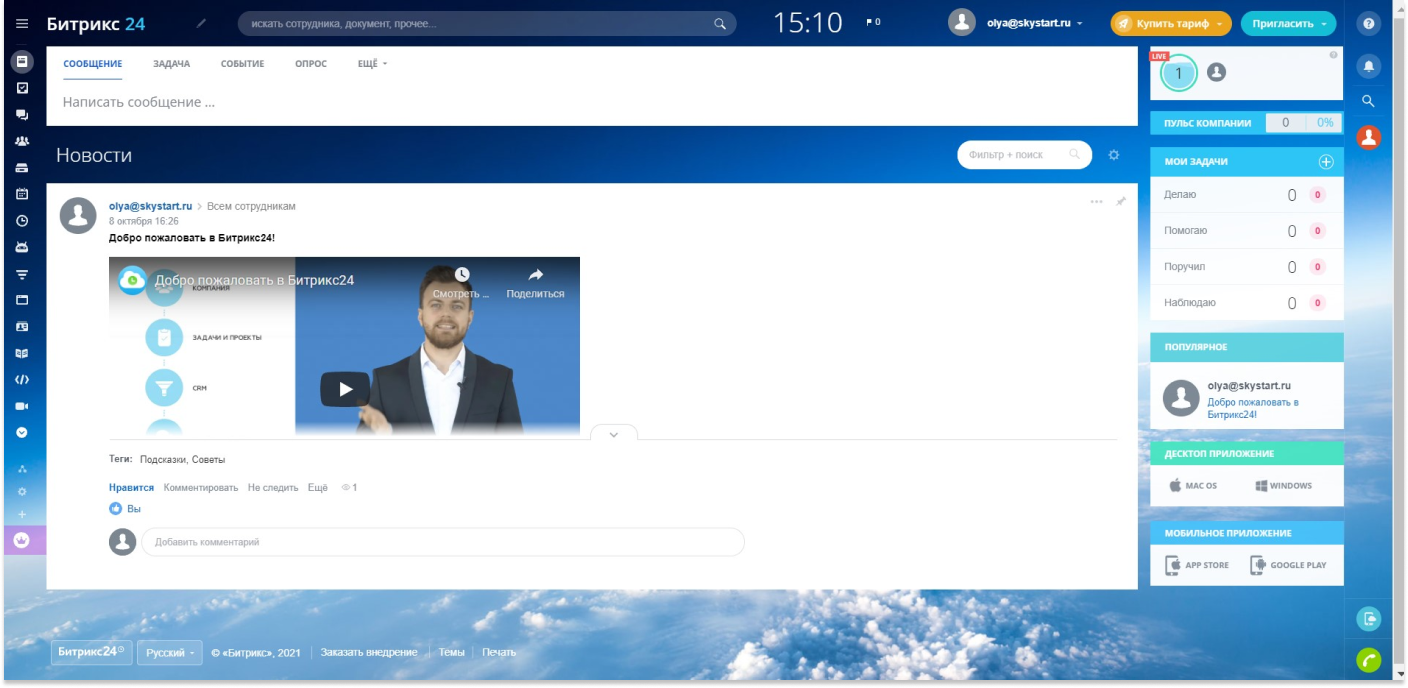Click the top employee and document search field
The image size is (1408, 688).
pos(487,24)
